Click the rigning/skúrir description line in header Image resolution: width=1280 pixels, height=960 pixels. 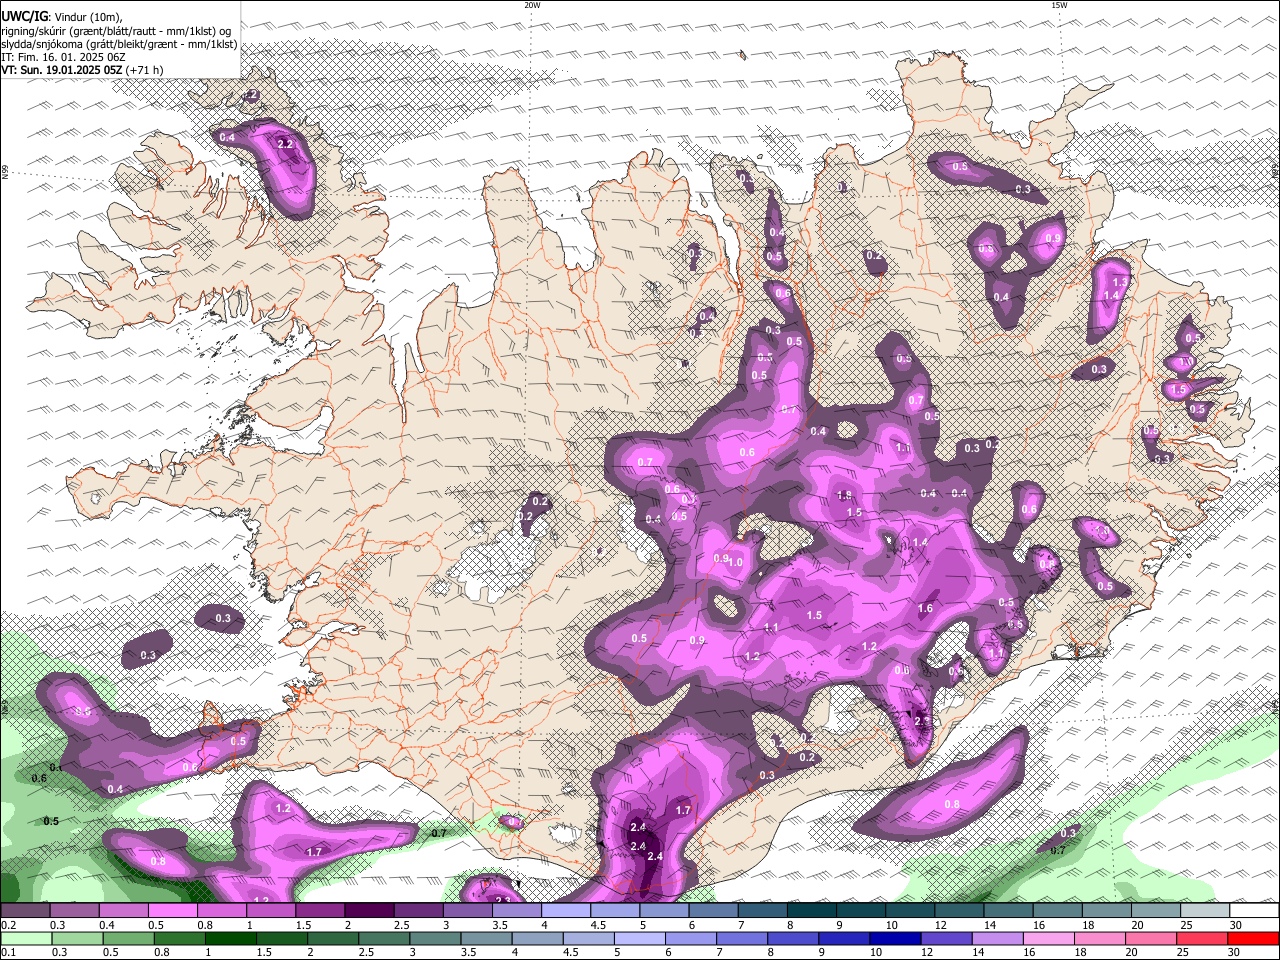[116, 30]
